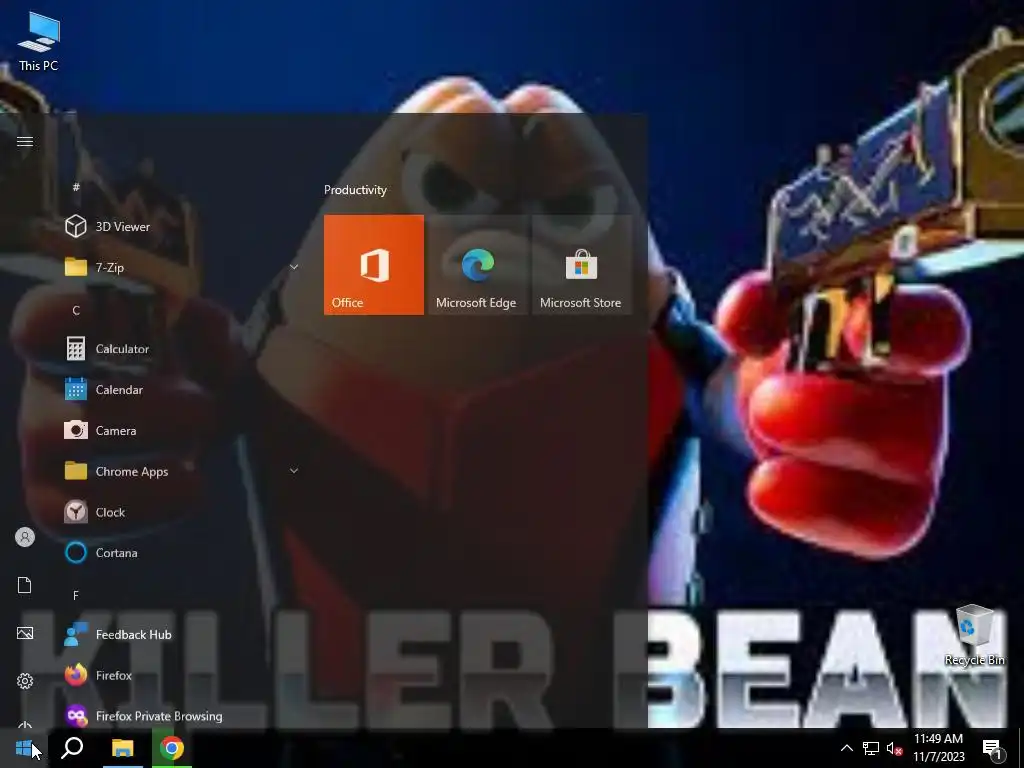This screenshot has width=1024, height=768.
Task: Close Start menu via Windows Start button
Action: point(24,748)
